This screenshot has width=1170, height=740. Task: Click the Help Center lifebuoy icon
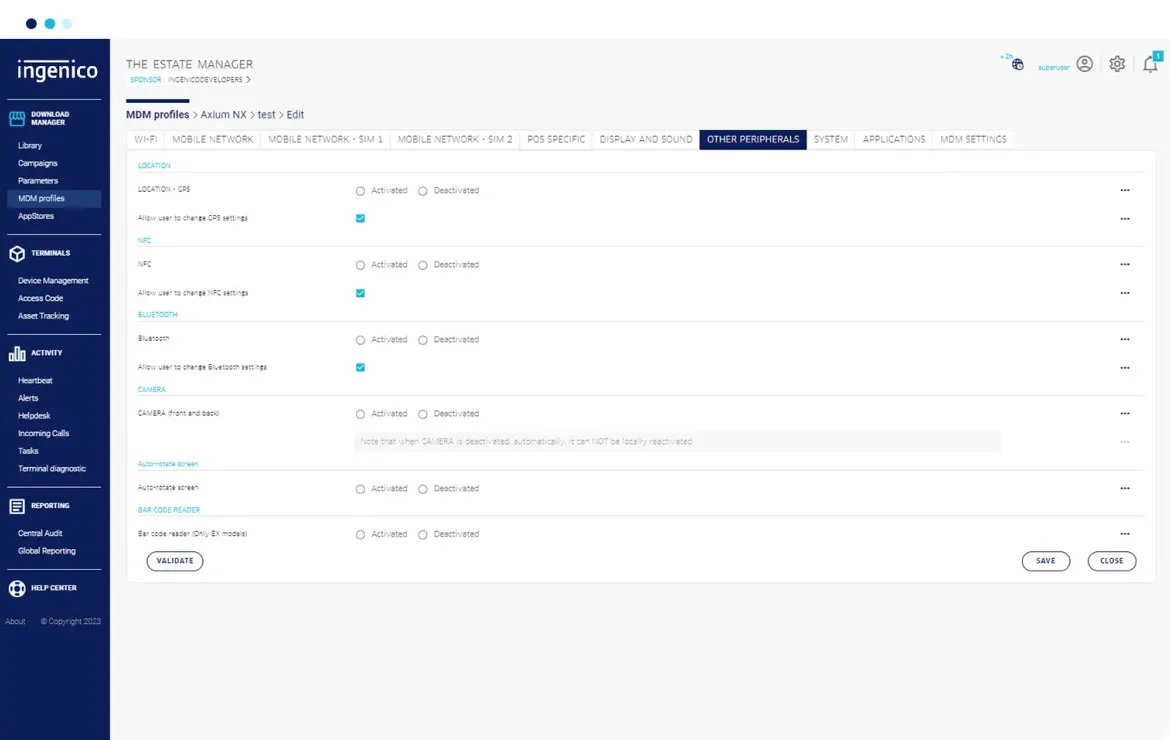click(17, 588)
